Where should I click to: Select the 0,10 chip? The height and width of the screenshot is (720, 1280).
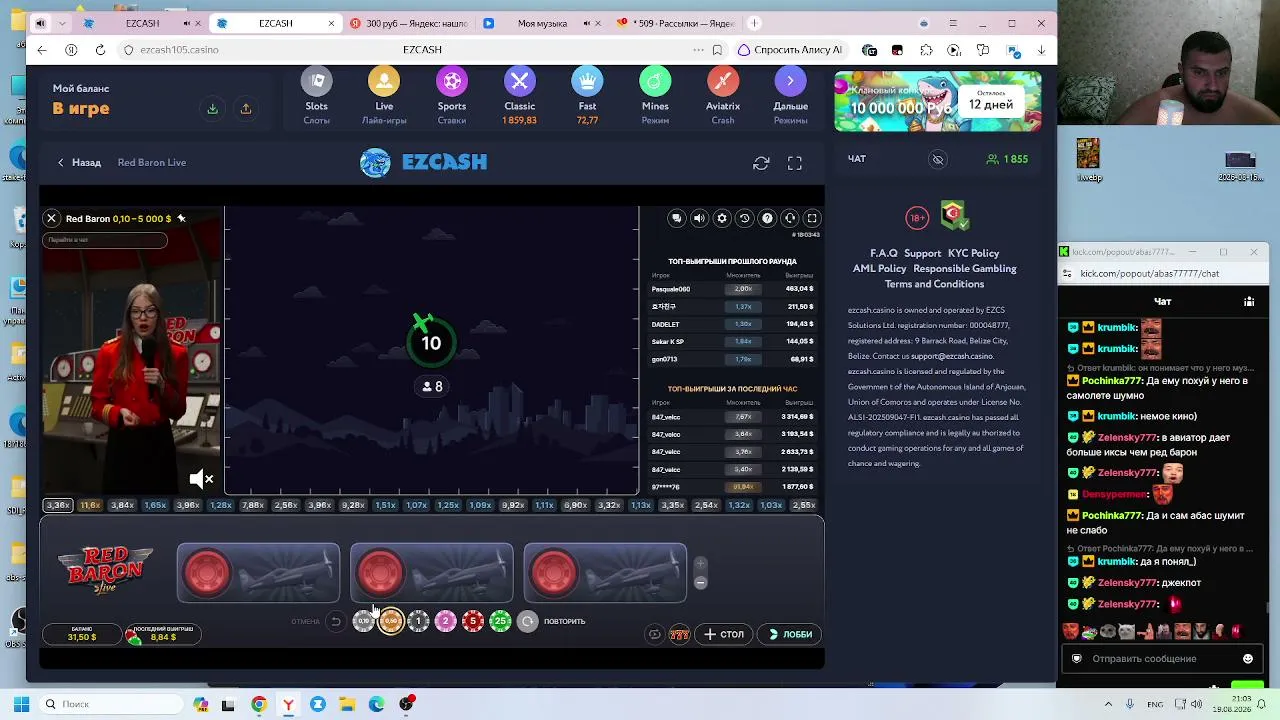364,621
